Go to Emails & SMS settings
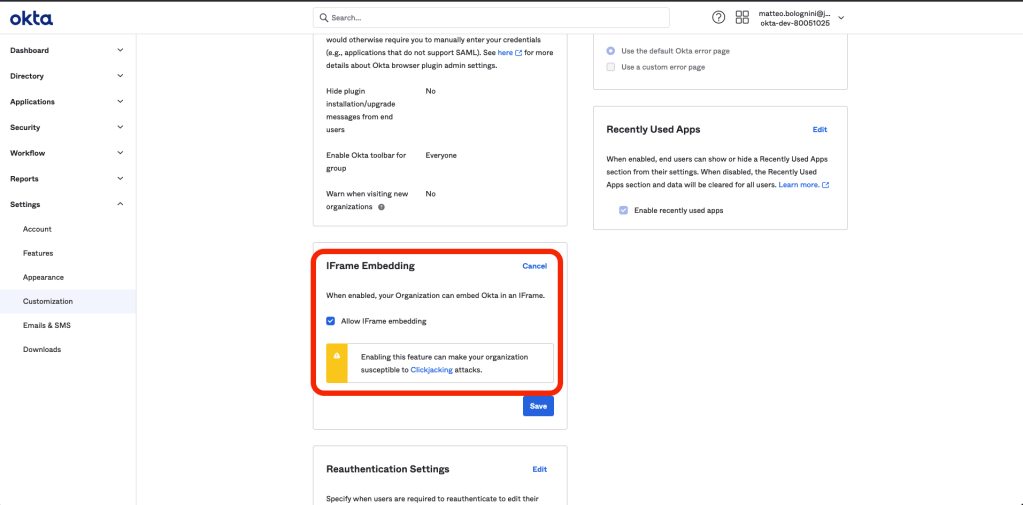 [x=47, y=325]
